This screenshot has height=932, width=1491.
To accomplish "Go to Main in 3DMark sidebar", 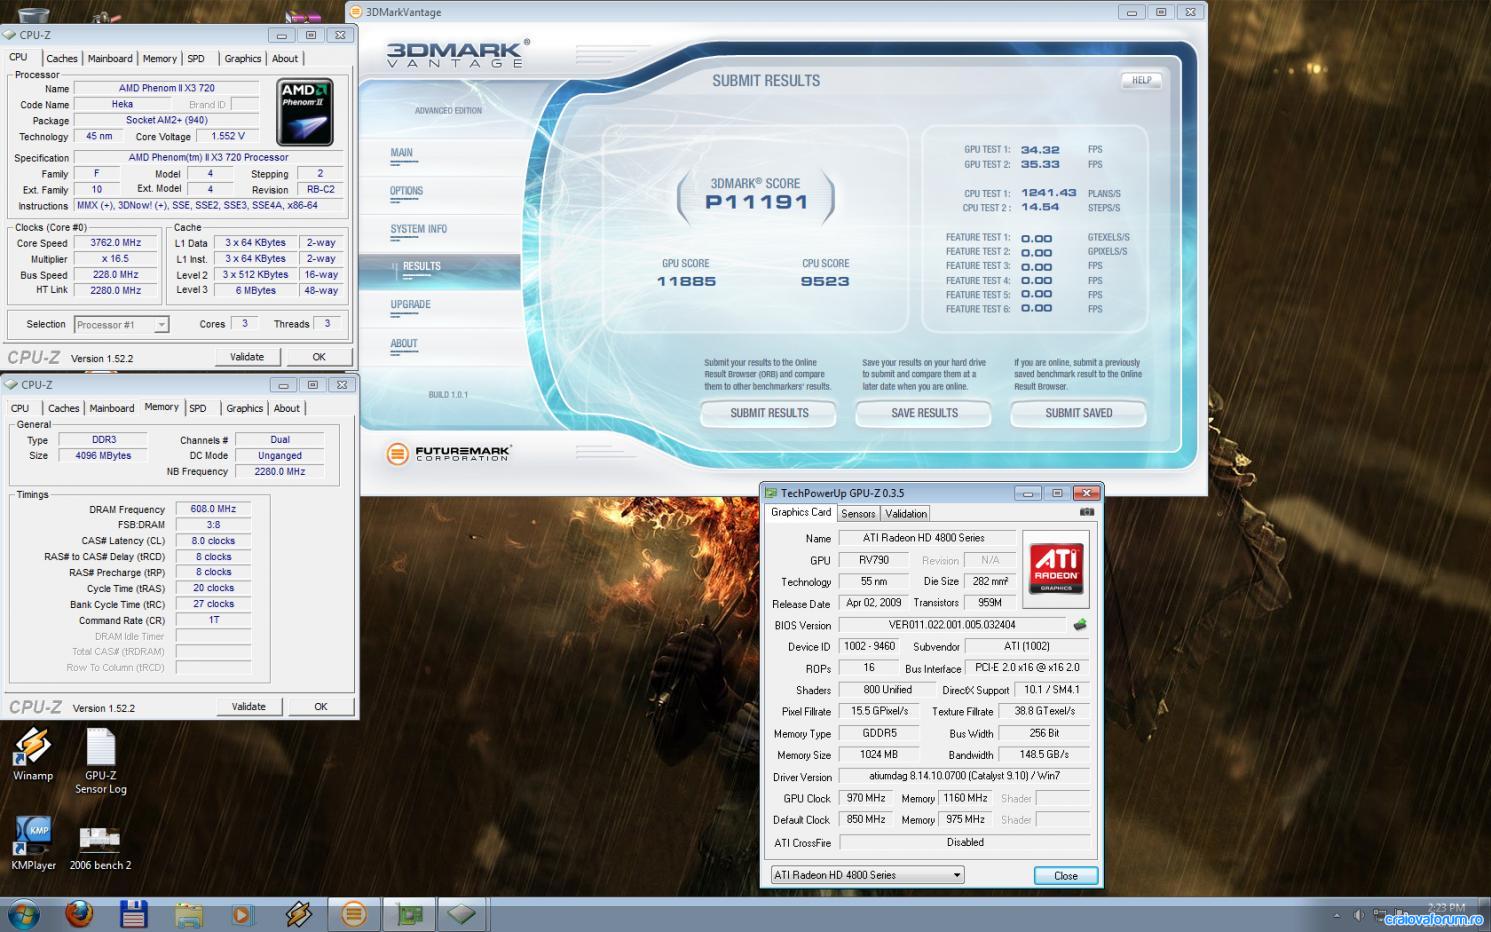I will click(401, 153).
